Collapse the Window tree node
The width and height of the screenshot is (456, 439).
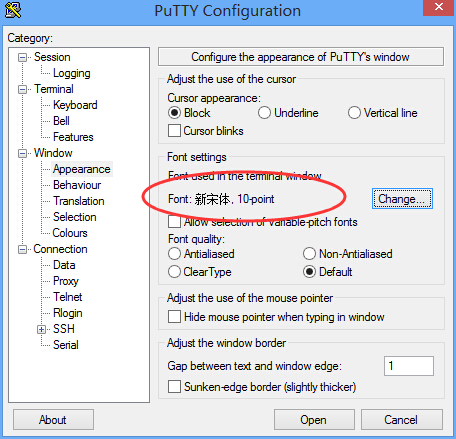pyautogui.click(x=23, y=154)
